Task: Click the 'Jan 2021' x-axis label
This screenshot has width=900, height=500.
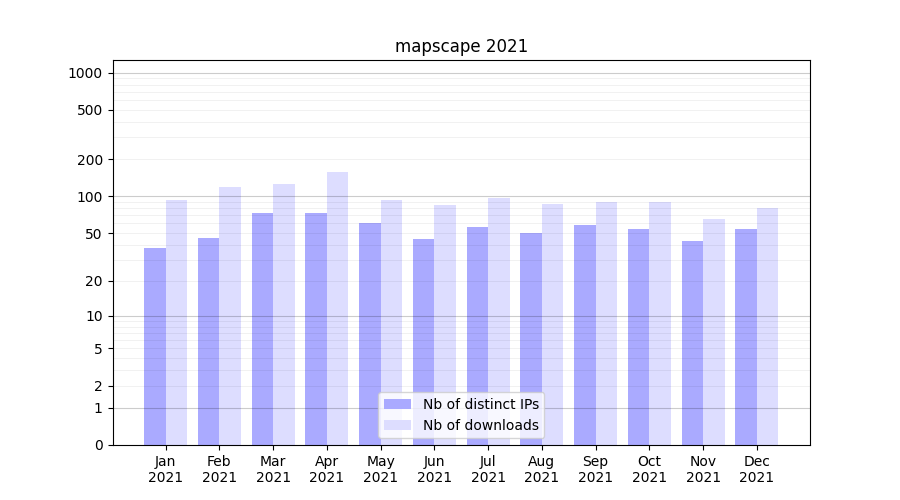Action: [166, 469]
